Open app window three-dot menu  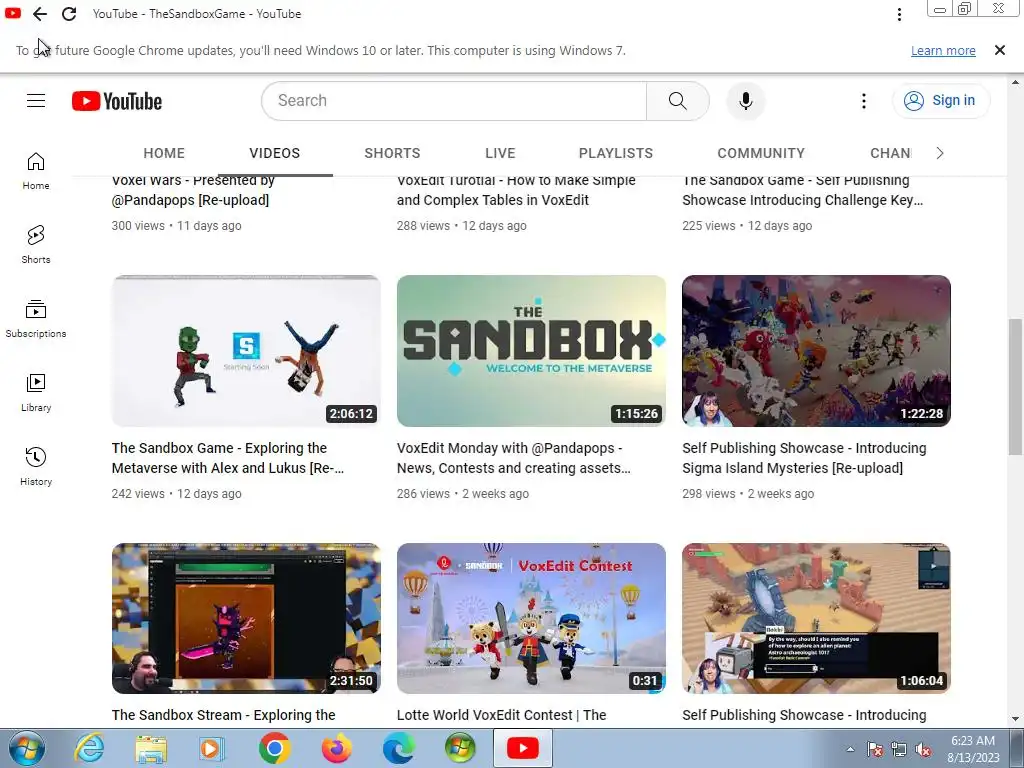point(899,14)
